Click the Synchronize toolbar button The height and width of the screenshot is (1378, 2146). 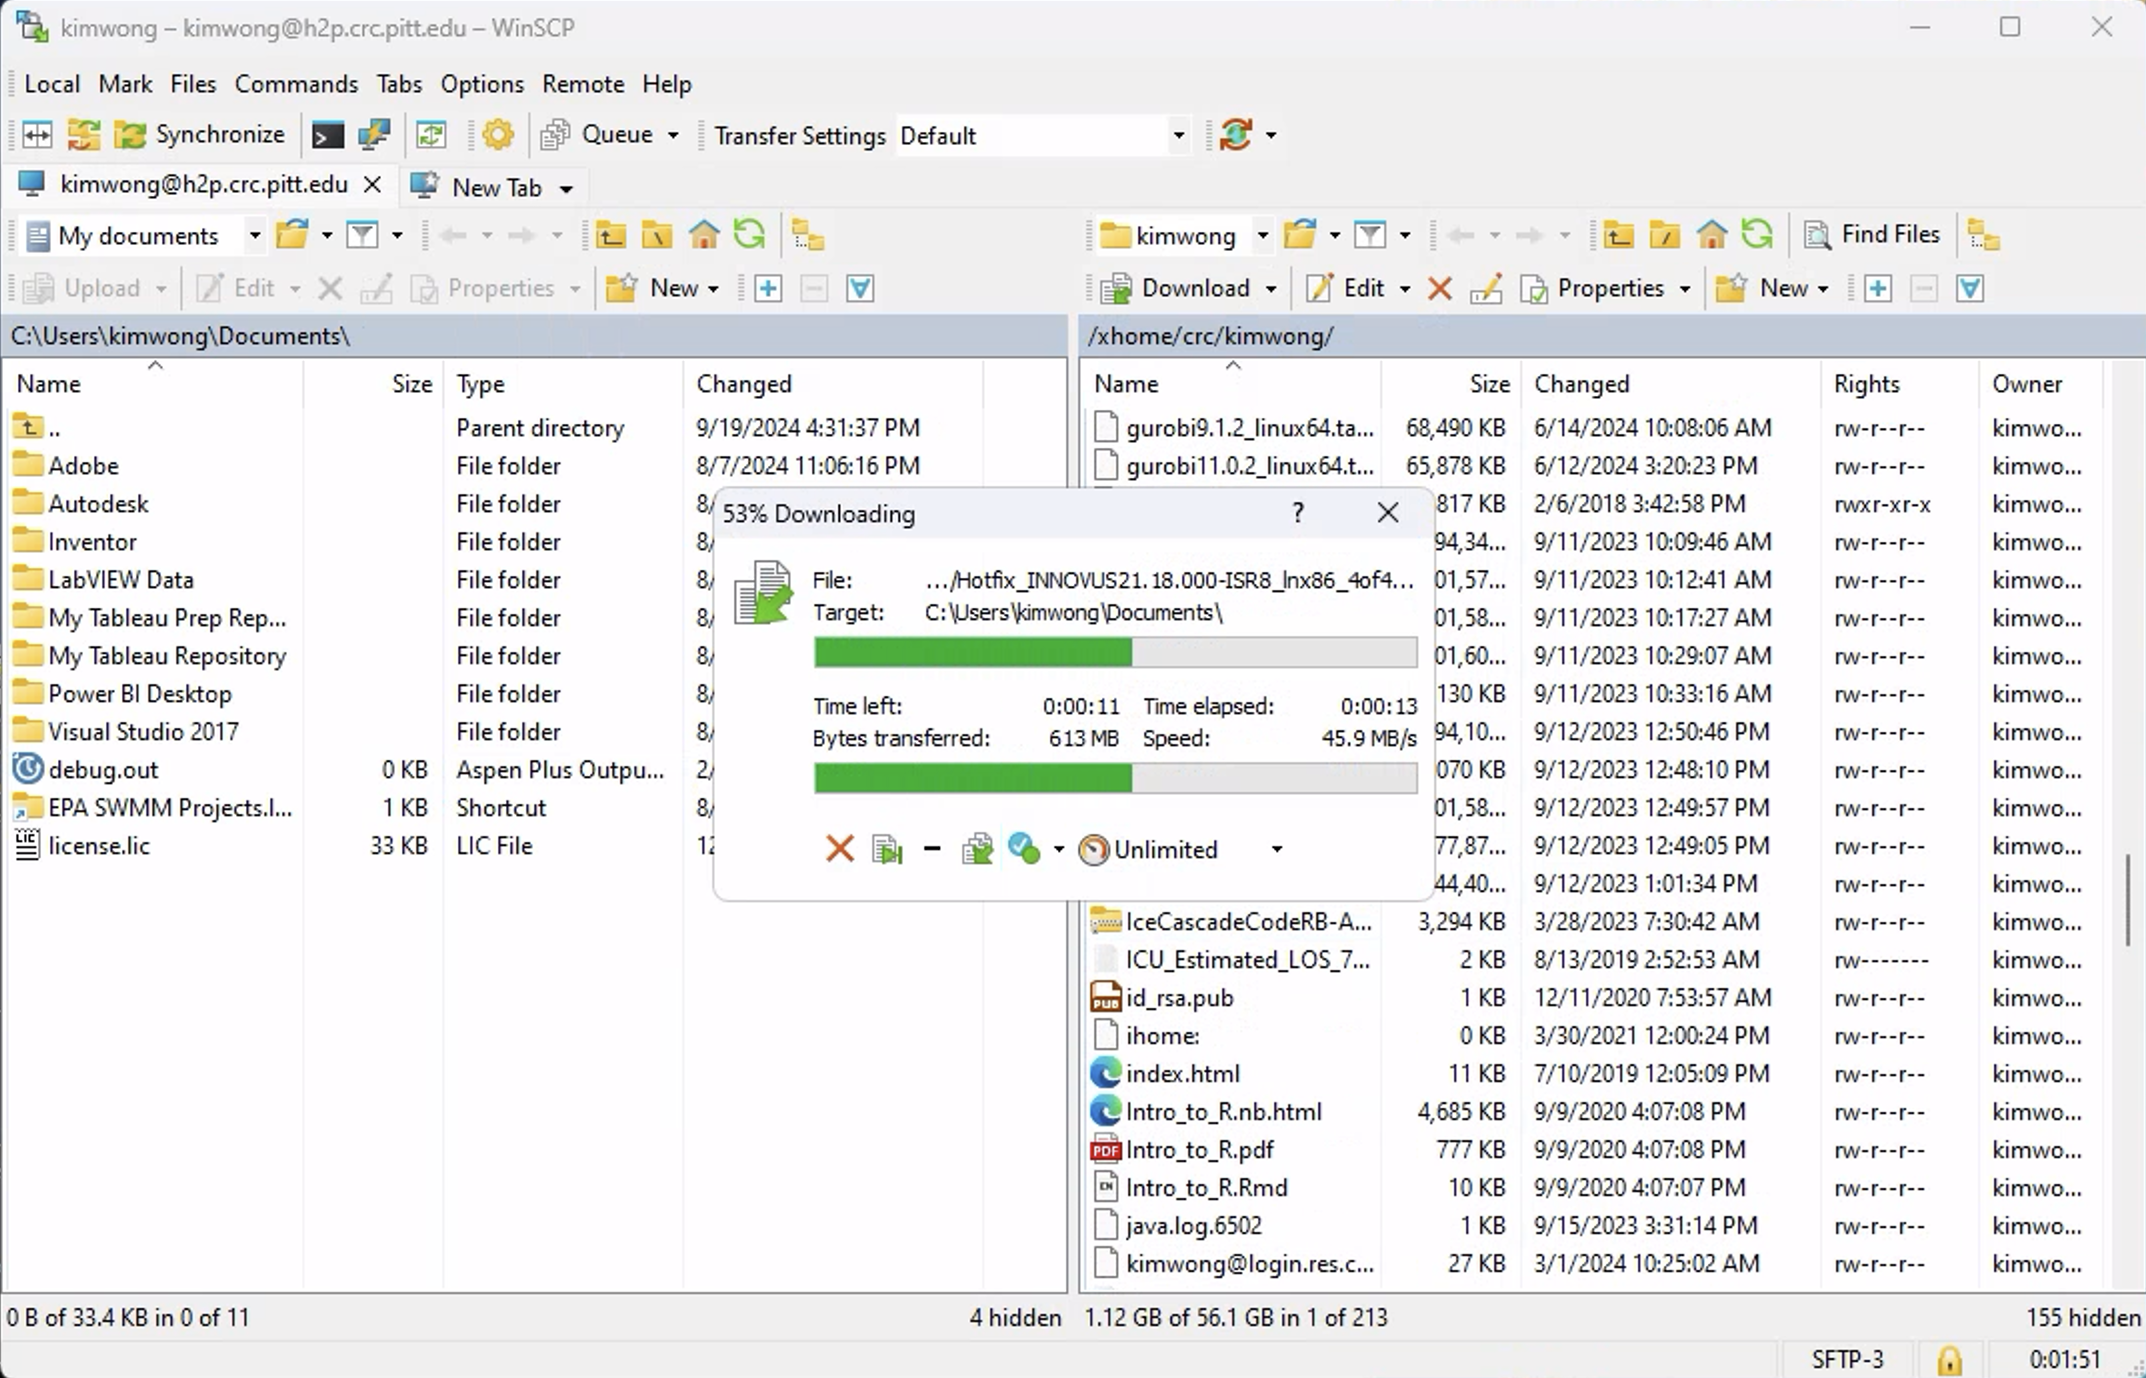pyautogui.click(x=200, y=134)
